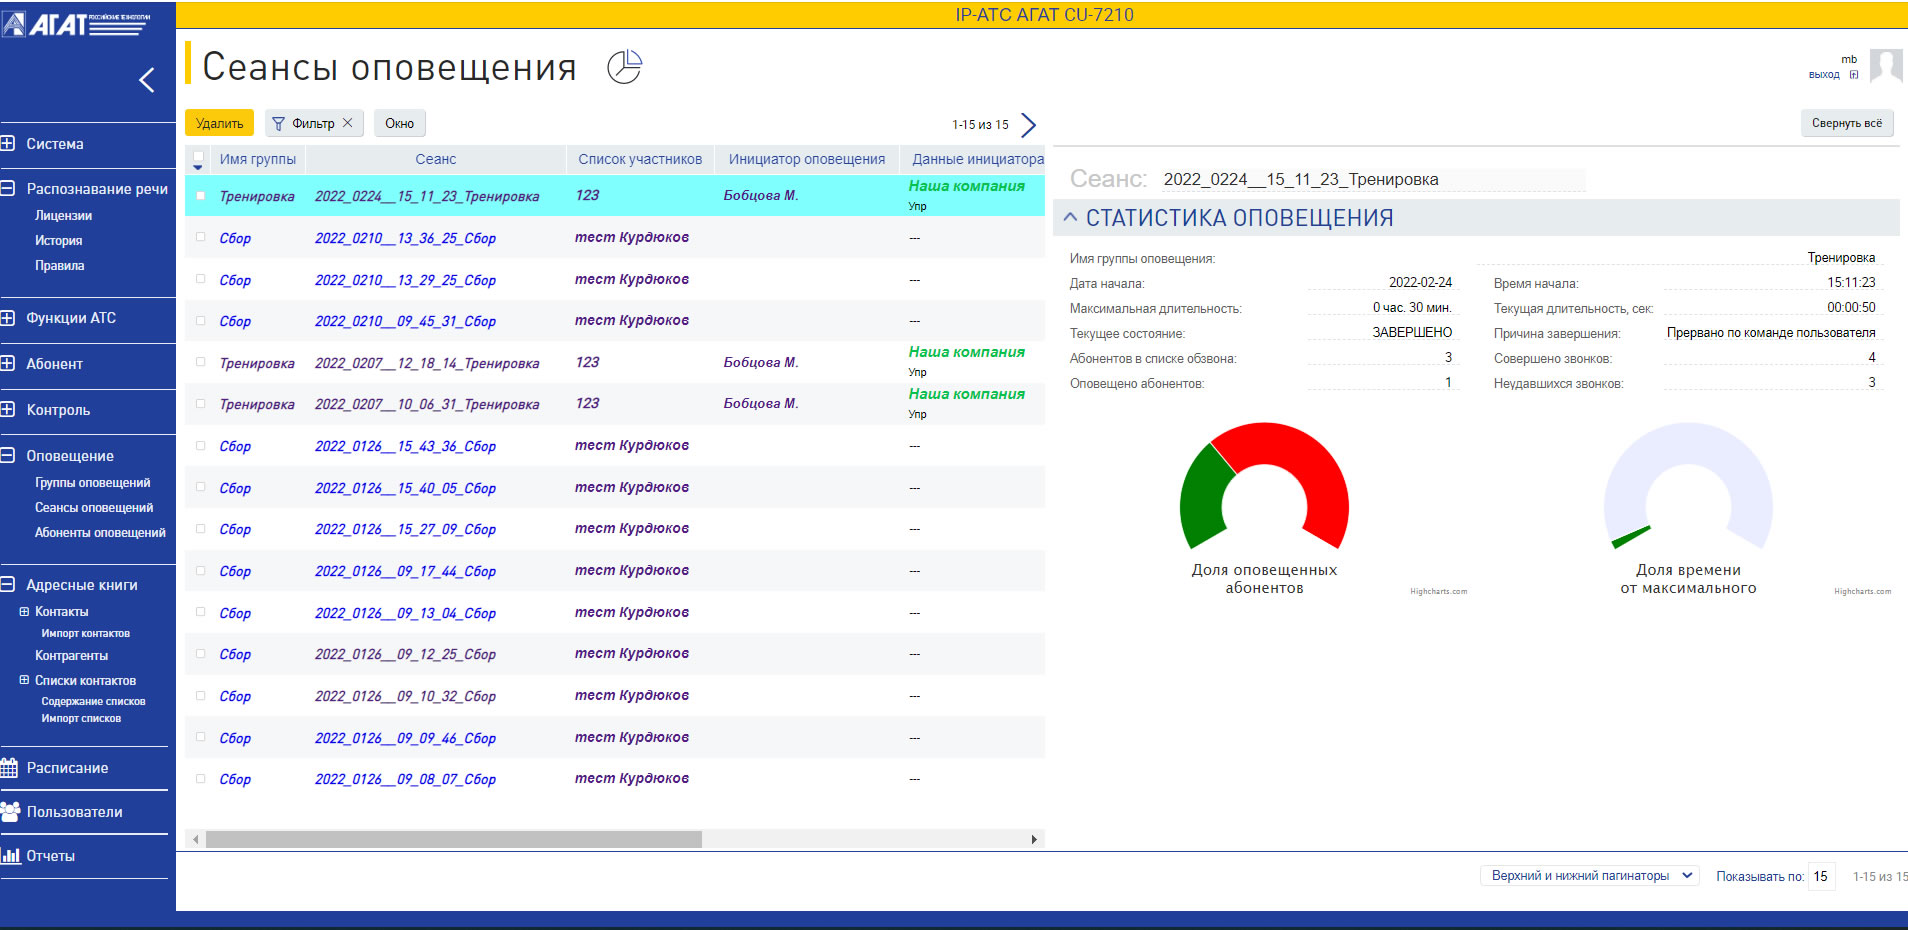
Task: Click the Показывать по input field
Action: [1821, 876]
